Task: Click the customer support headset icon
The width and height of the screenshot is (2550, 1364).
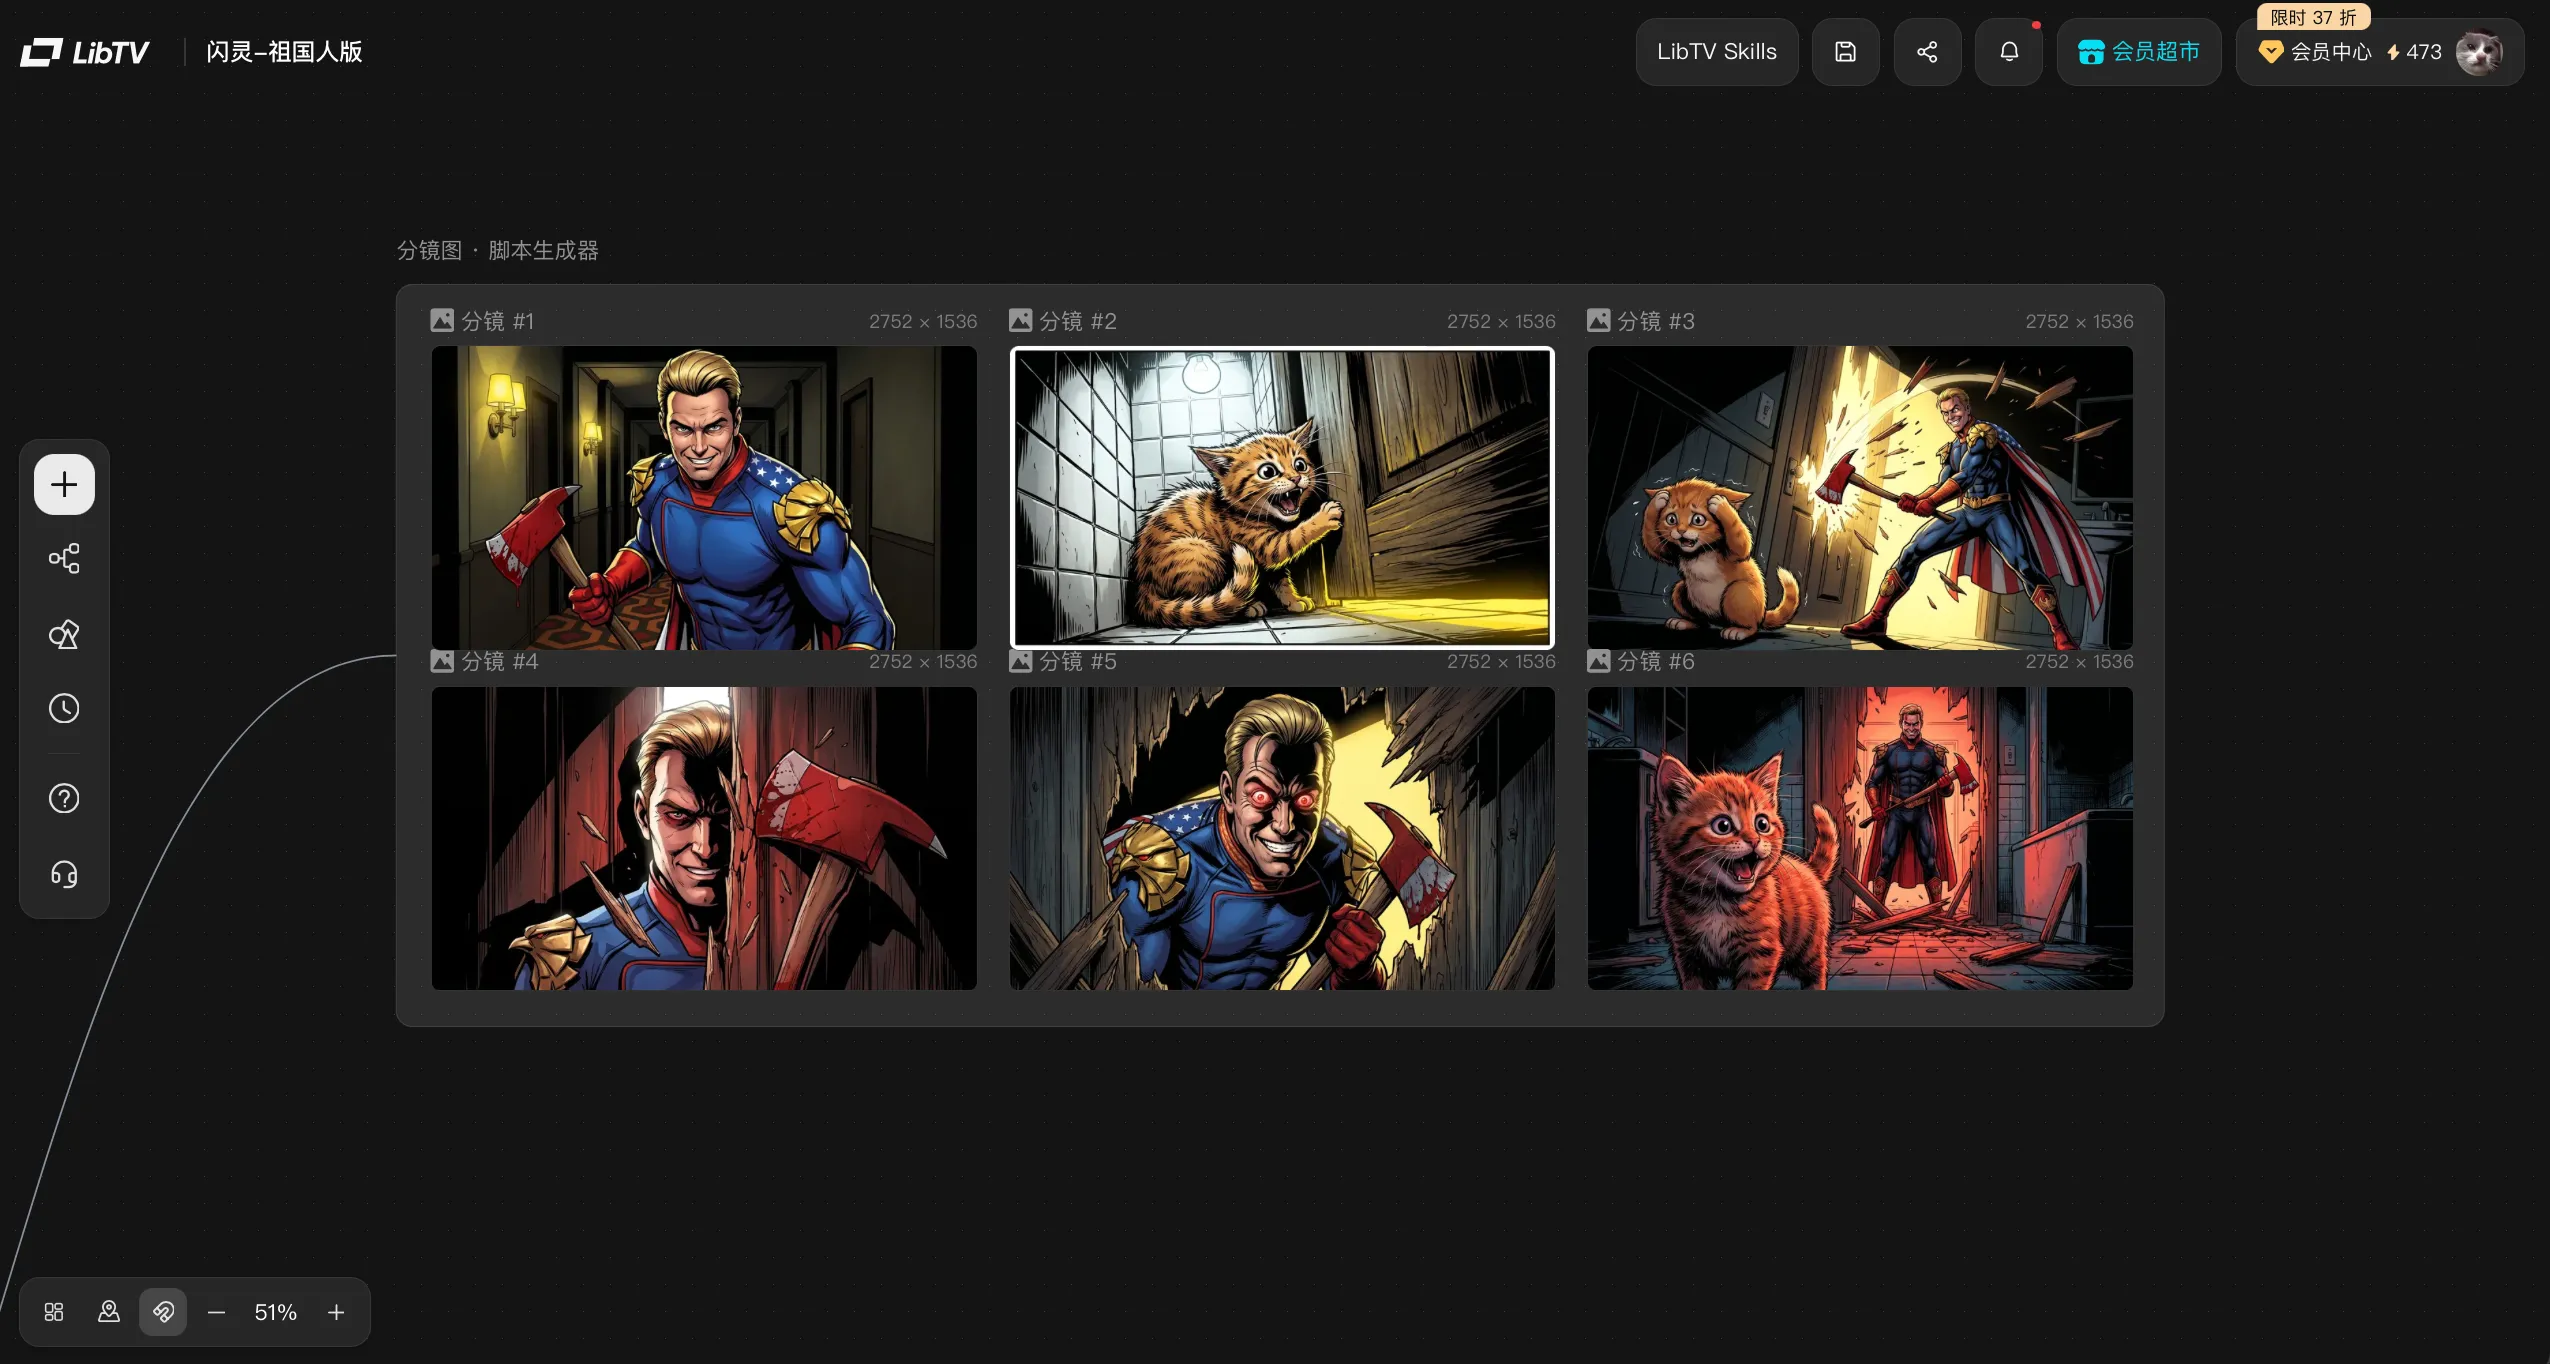Action: [64, 874]
